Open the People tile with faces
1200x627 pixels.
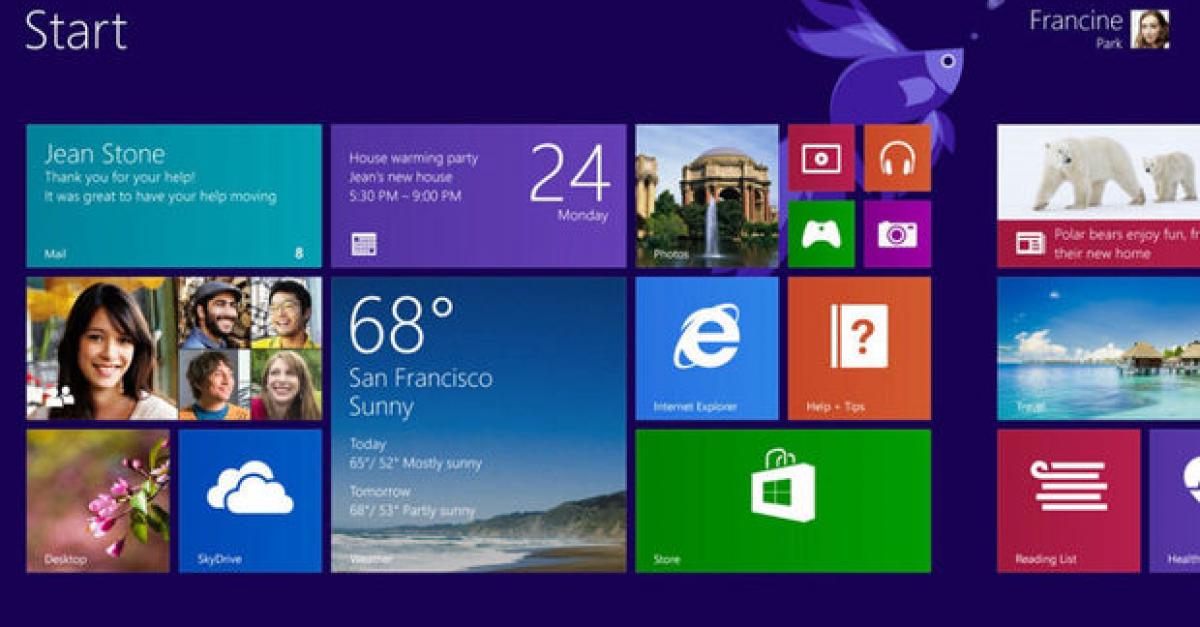174,348
